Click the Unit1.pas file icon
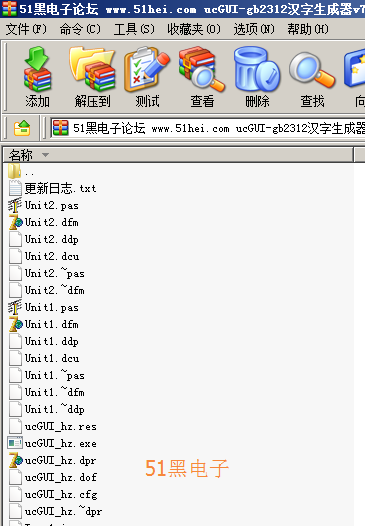Image resolution: width=365 pixels, height=526 pixels. 15,307
